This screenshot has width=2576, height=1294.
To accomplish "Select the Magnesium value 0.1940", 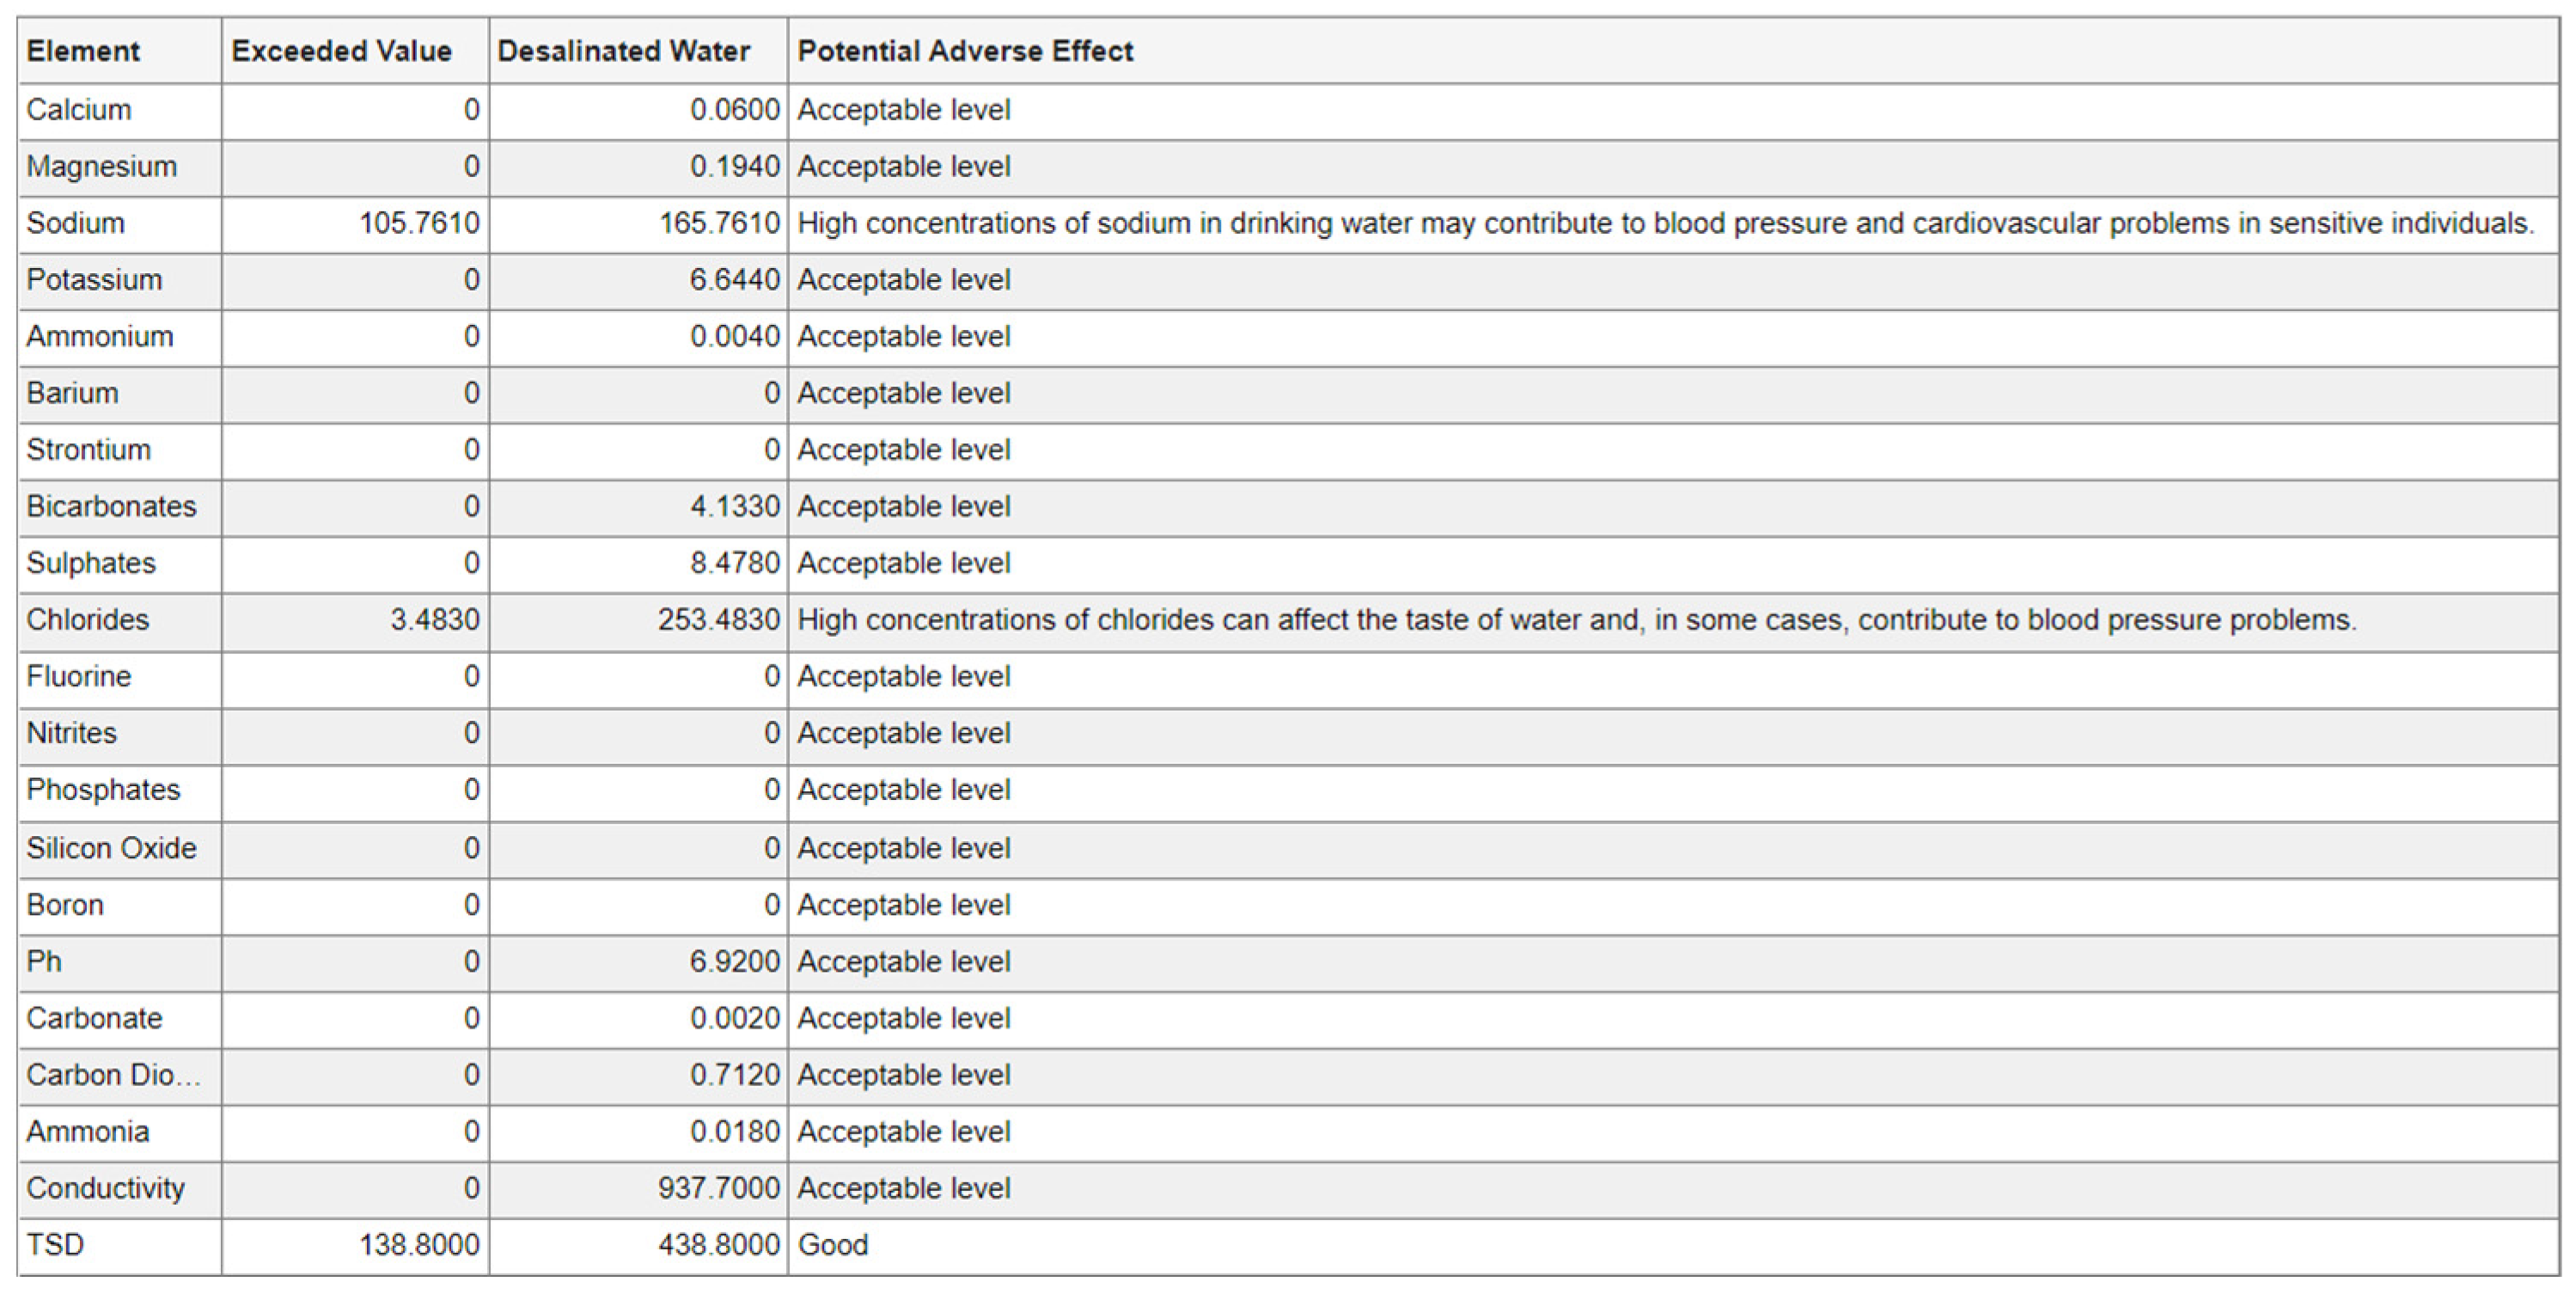I will click(x=734, y=167).
